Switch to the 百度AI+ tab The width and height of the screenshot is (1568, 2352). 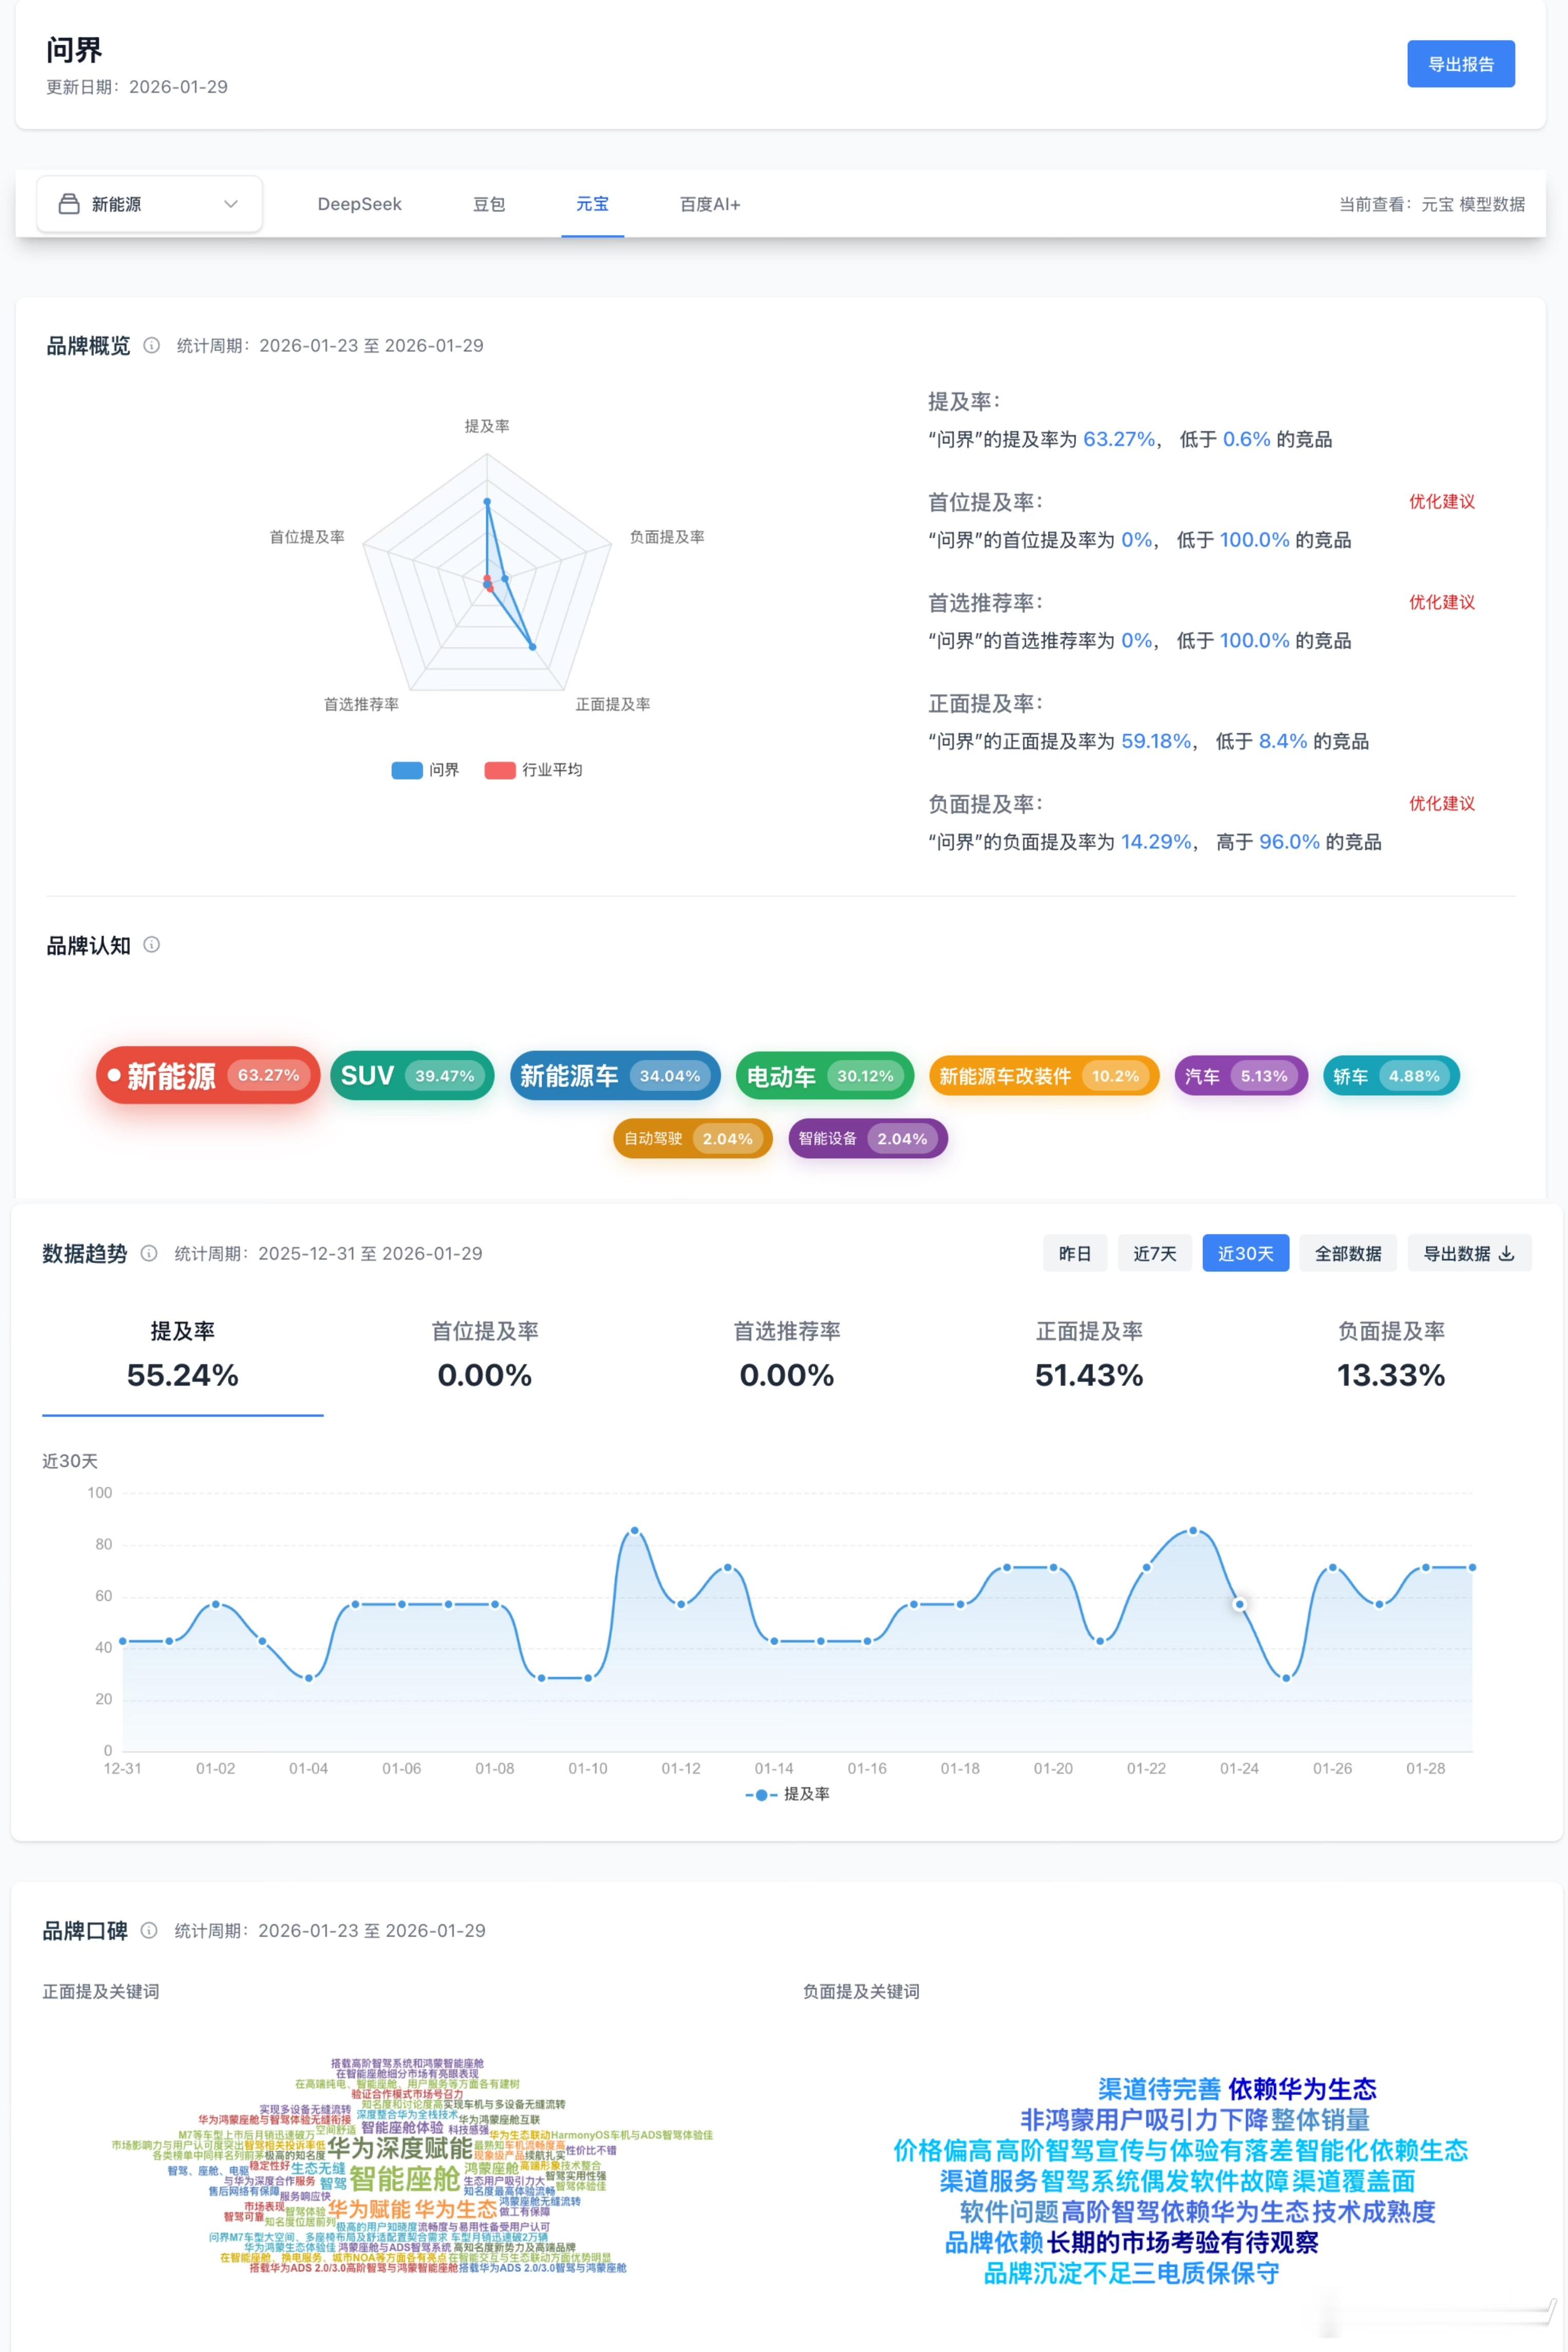tap(709, 204)
